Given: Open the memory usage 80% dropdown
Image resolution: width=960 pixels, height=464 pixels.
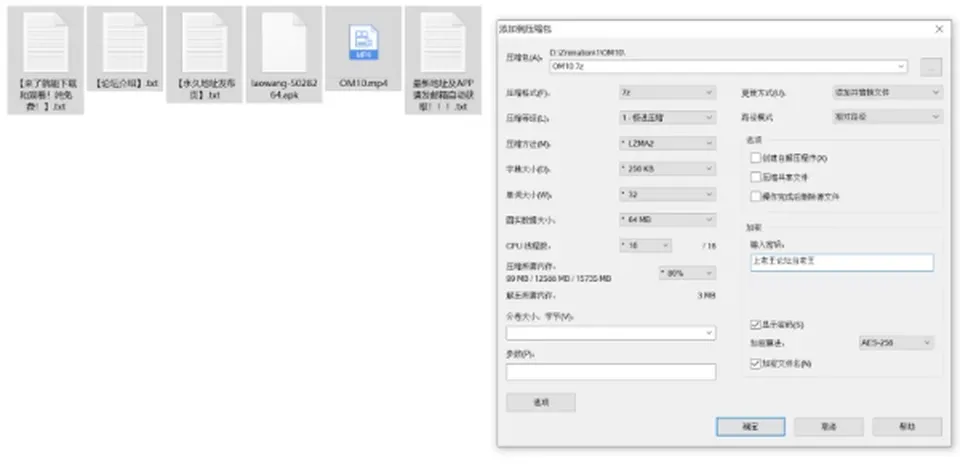Looking at the screenshot, I should [688, 273].
